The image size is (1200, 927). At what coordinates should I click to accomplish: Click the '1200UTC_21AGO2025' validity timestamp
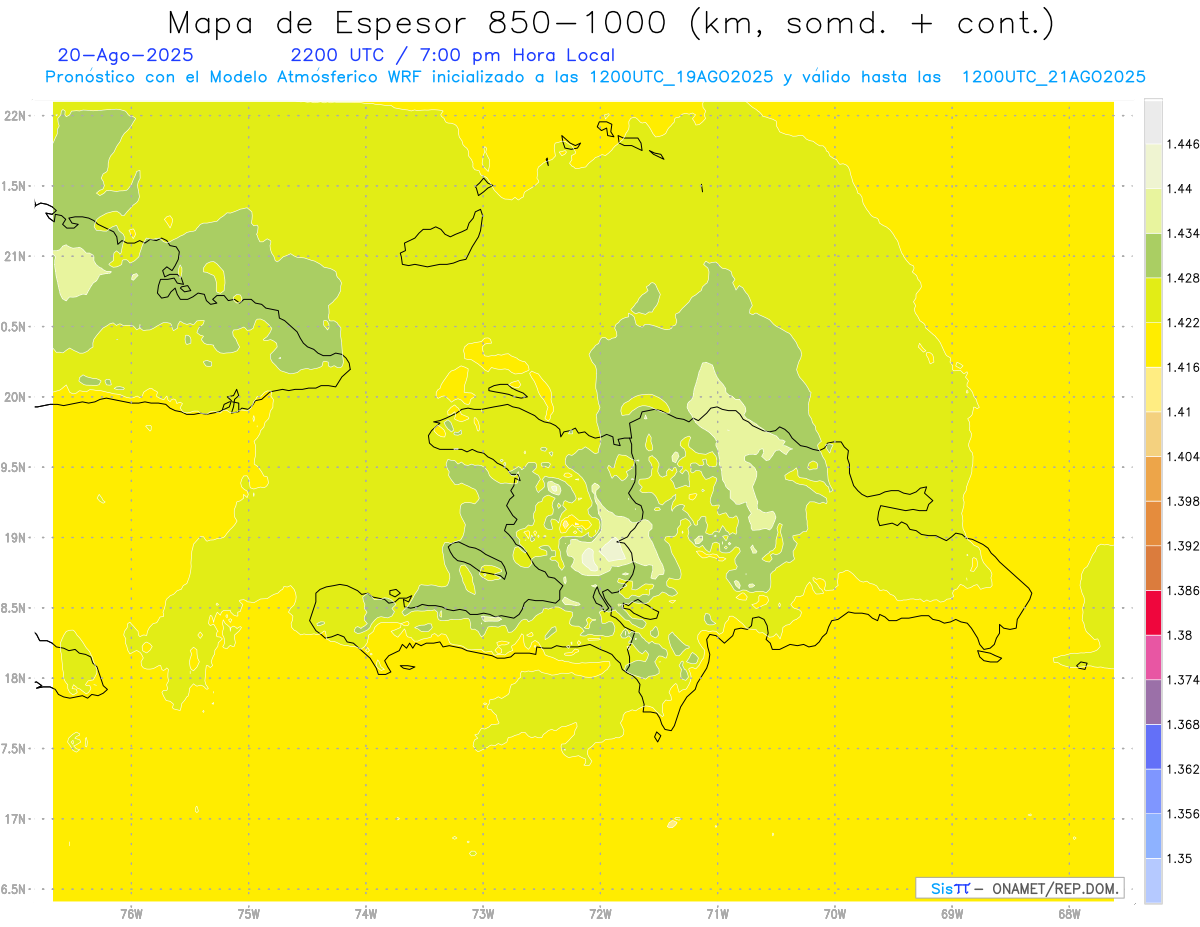(x=1053, y=77)
